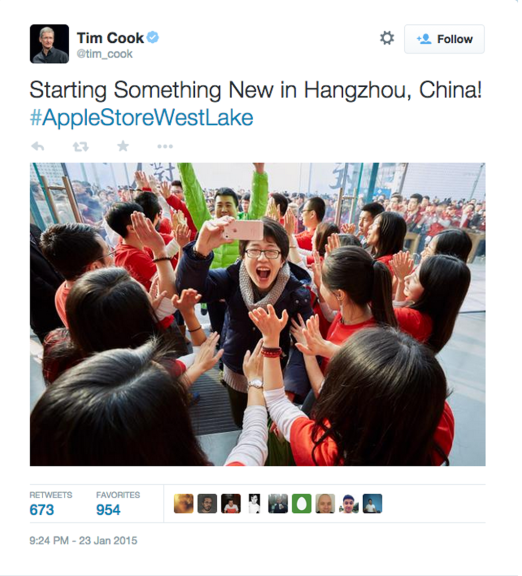Click the Tim Cook display name
Image resolution: width=522 pixels, height=576 pixels.
pos(110,37)
